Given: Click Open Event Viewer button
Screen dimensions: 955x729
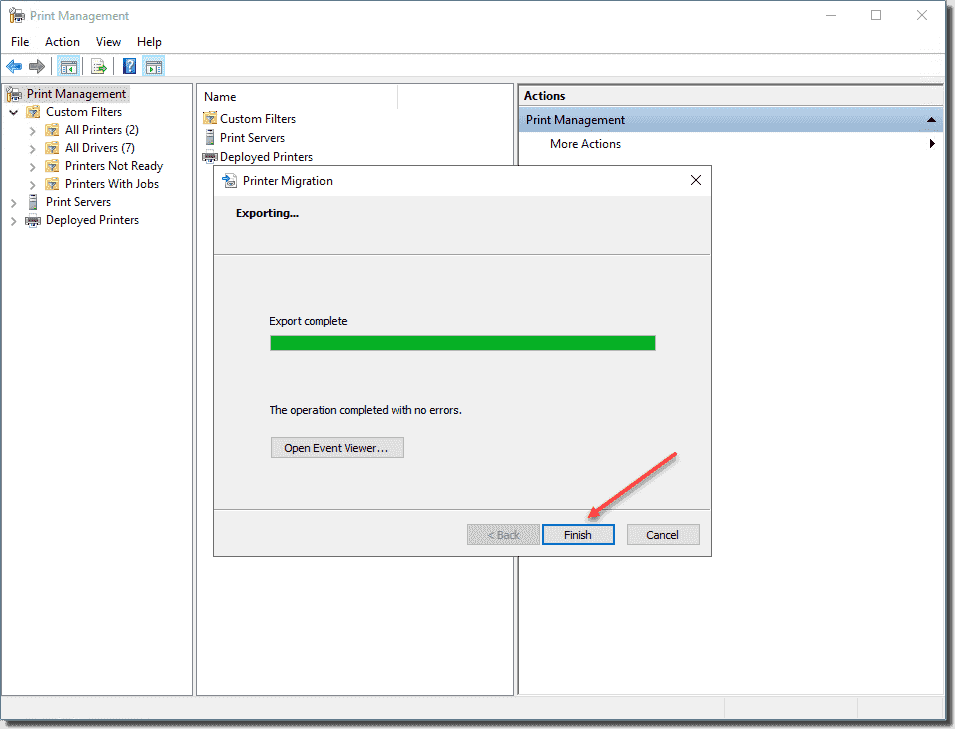Looking at the screenshot, I should tap(337, 447).
